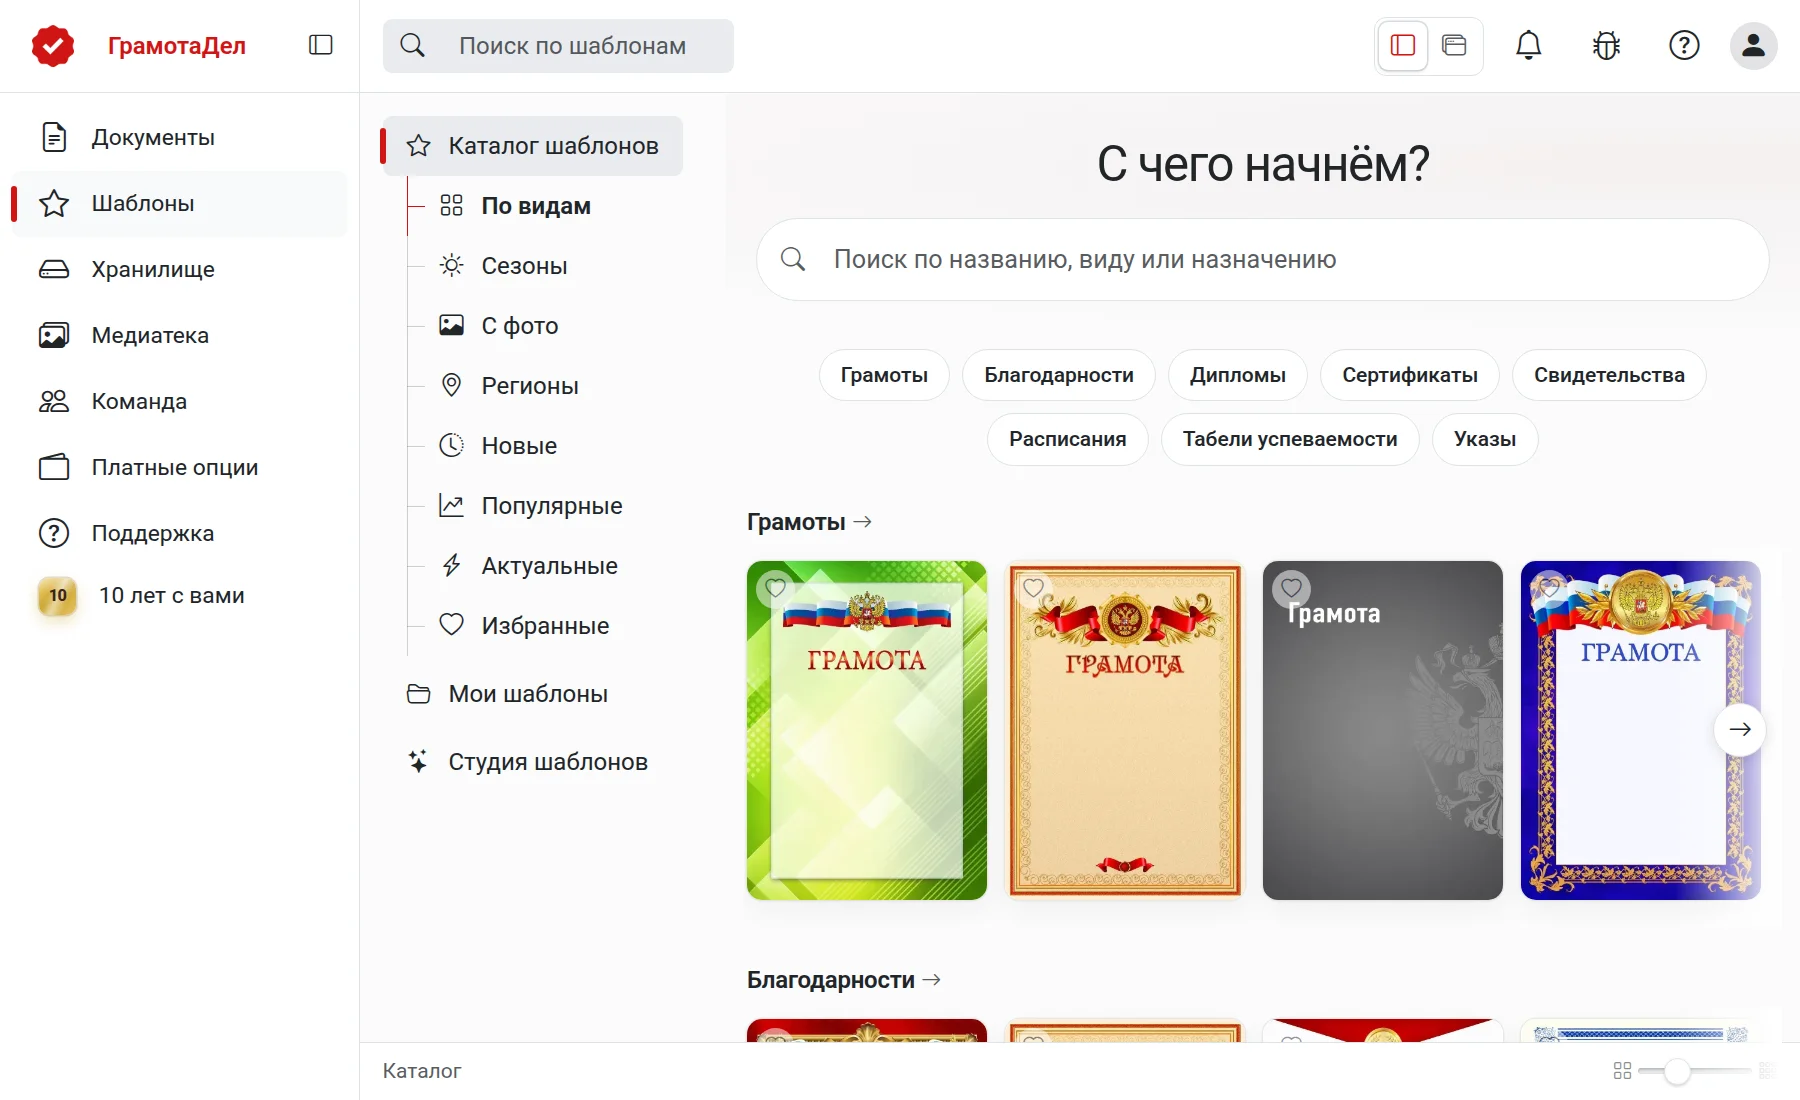Viewport: 1800px width, 1100px height.
Task: Open the Благодарности section link
Action: [844, 980]
